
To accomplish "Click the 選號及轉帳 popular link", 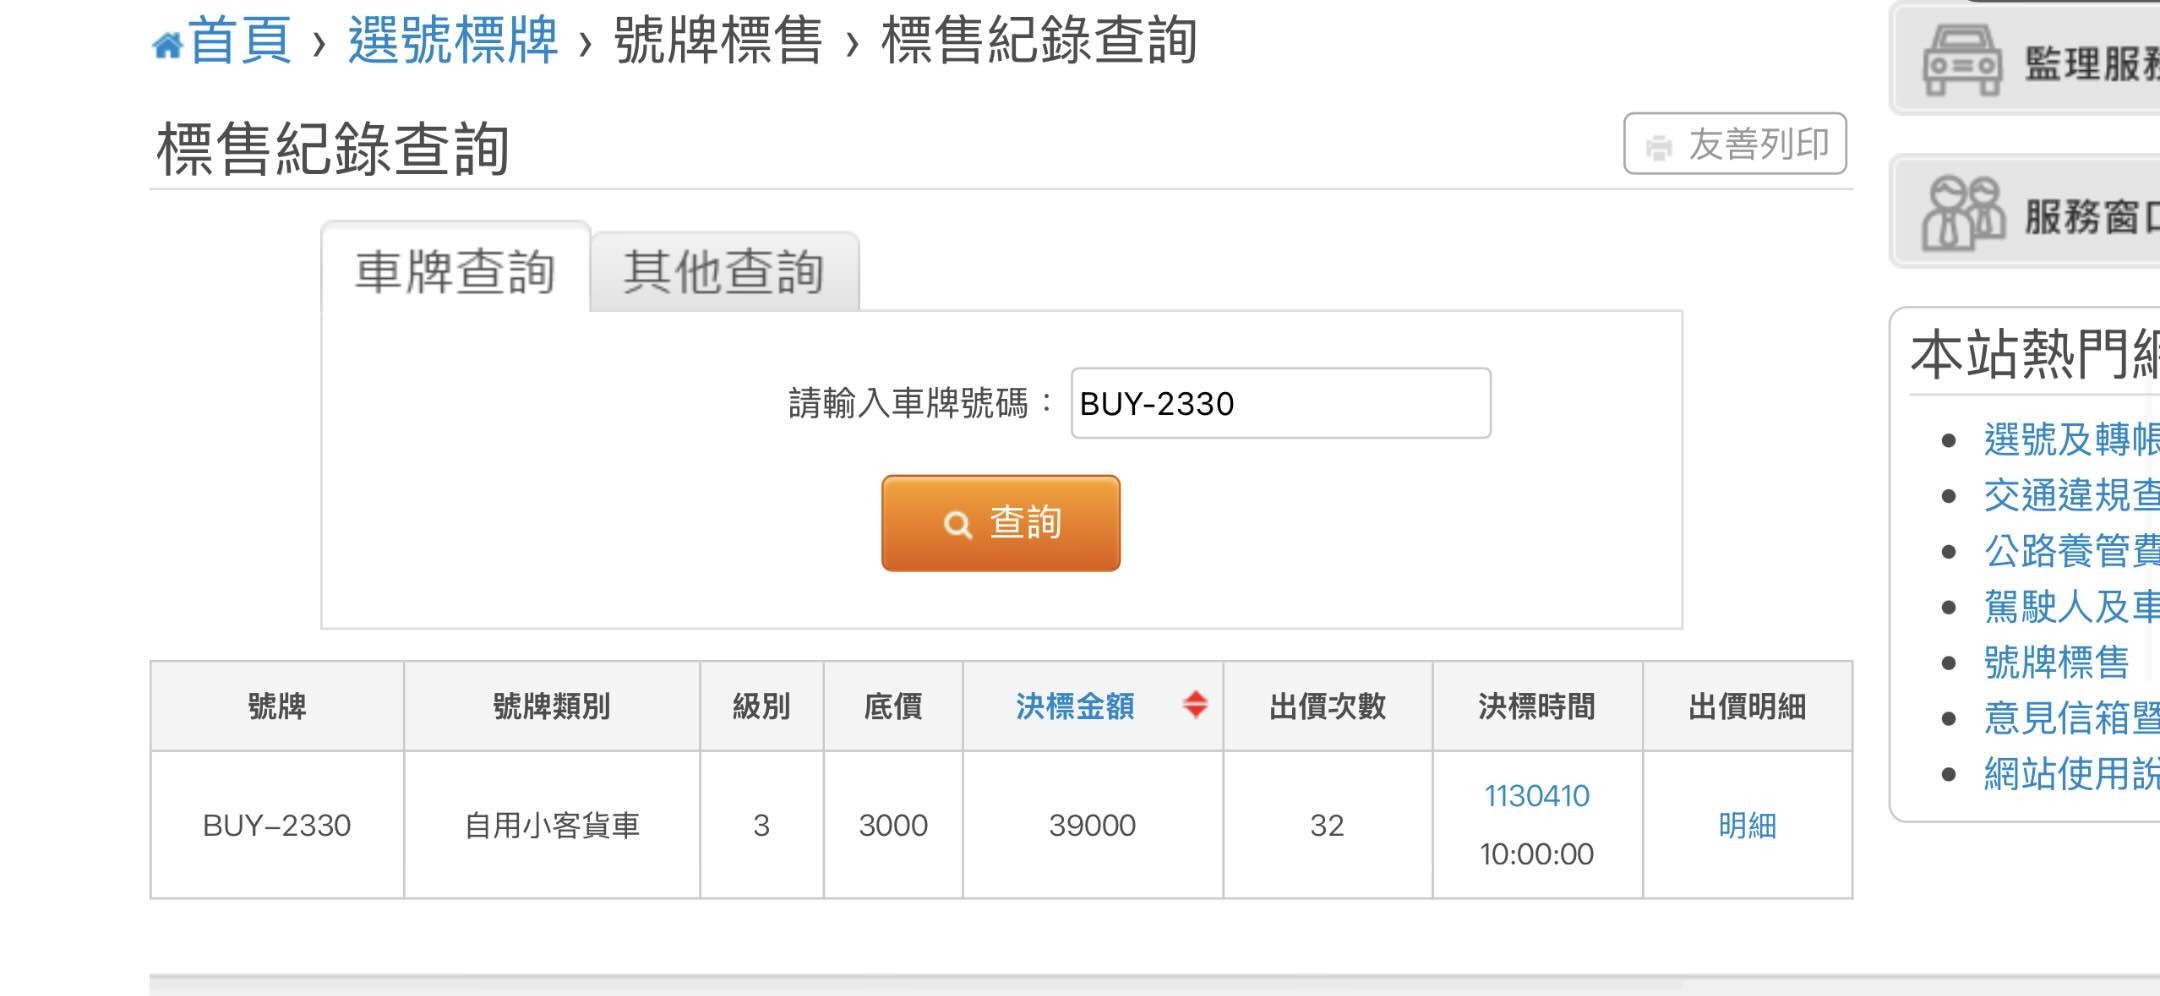I will (2070, 439).
